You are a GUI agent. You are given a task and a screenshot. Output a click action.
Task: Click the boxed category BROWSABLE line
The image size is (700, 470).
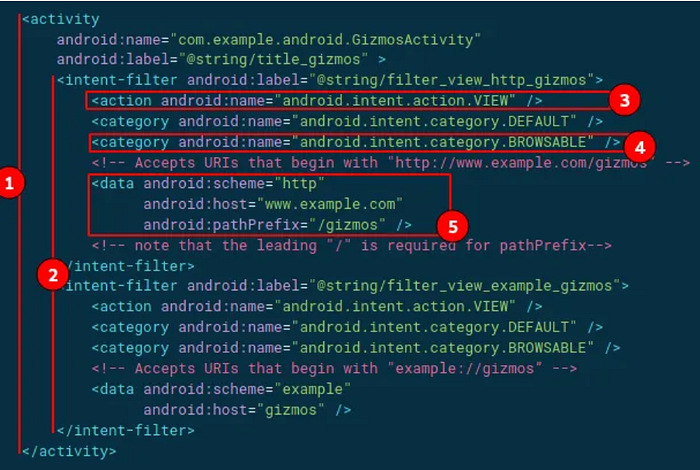click(356, 142)
